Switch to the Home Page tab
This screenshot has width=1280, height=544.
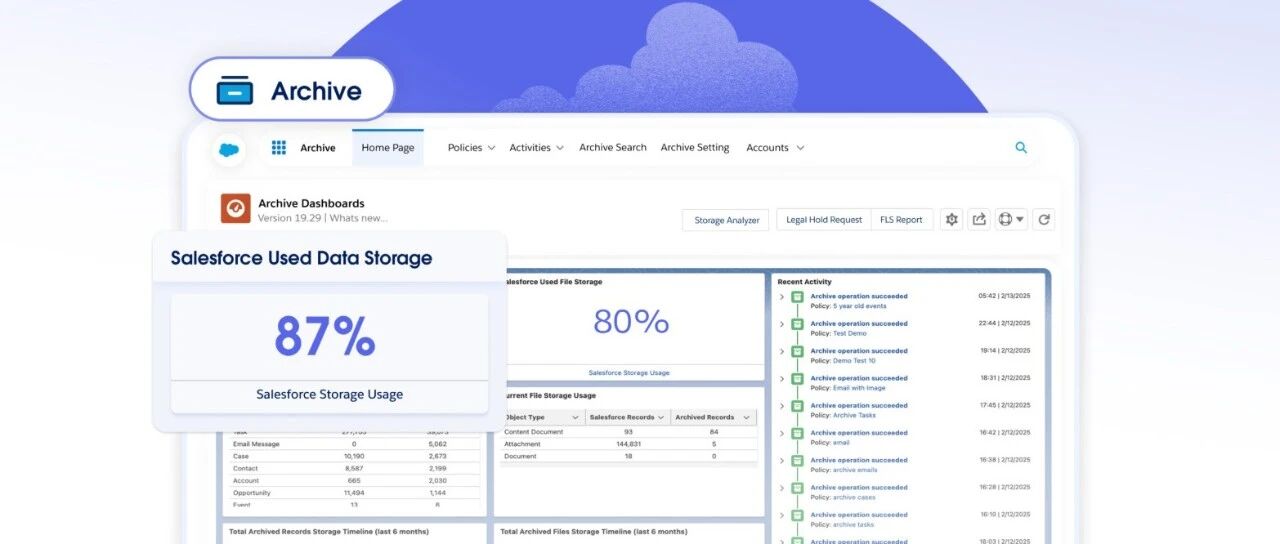(388, 147)
